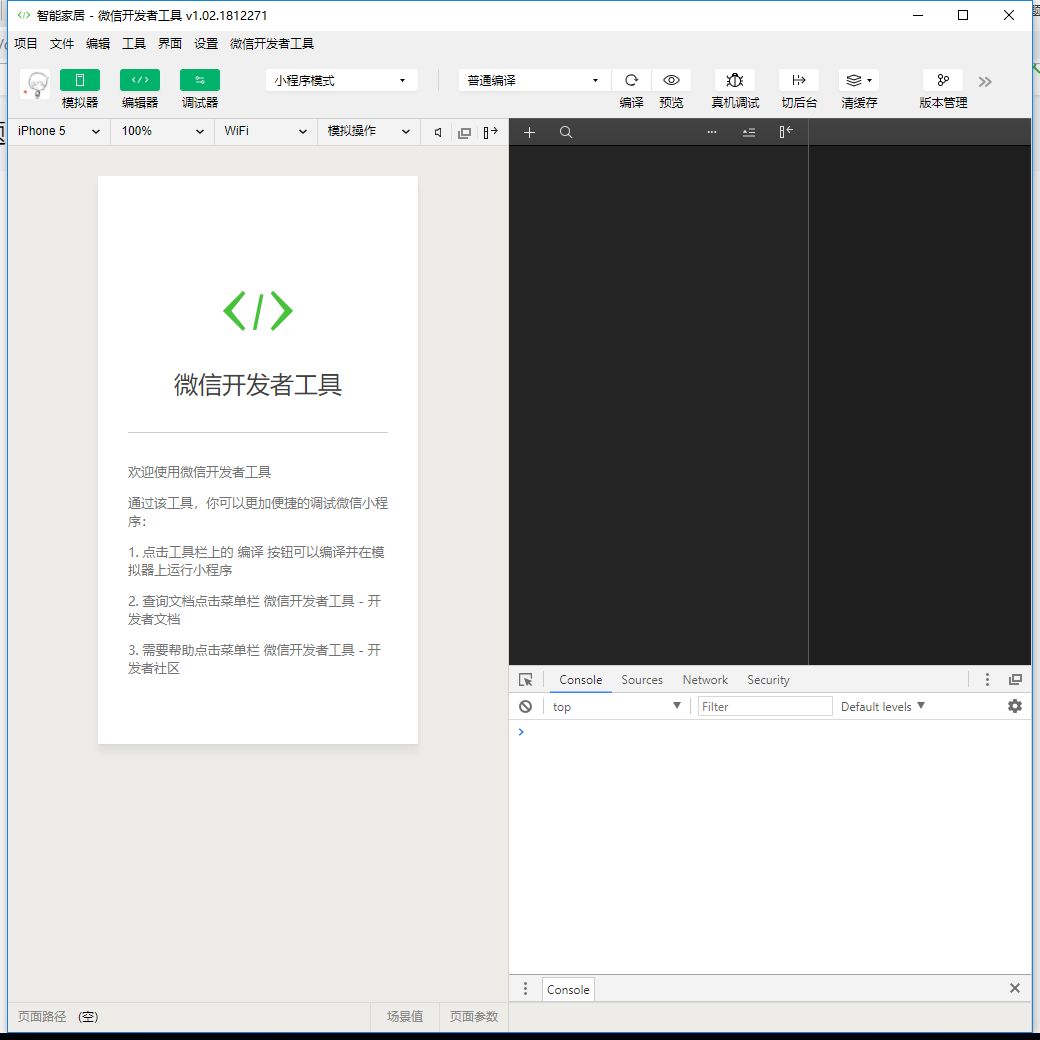
Task: Open the clear cache (清缓存) dropdown
Action: [859, 80]
